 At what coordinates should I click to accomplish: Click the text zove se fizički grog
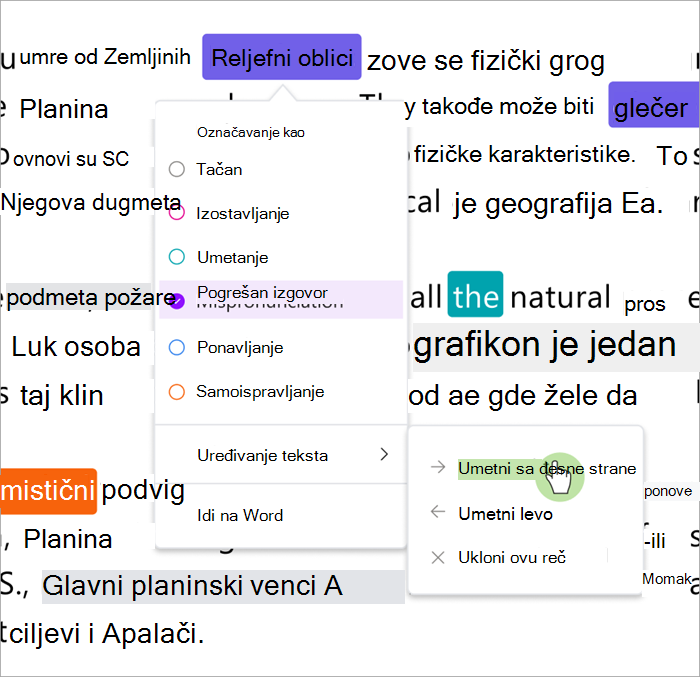coord(486,62)
